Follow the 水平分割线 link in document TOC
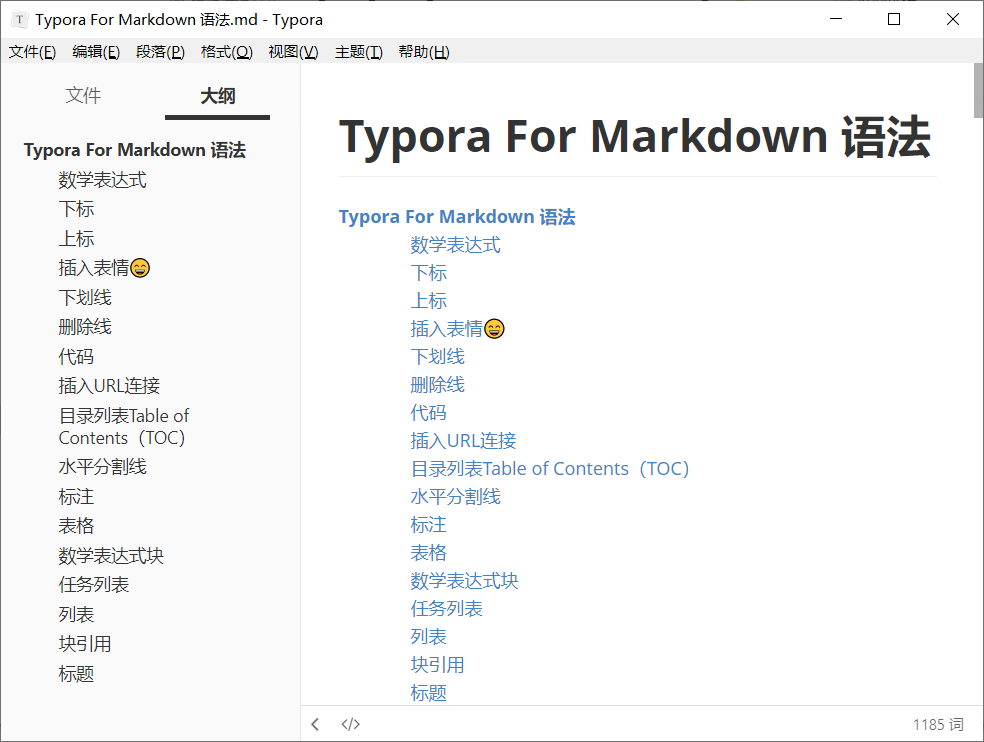Screen dimensions: 984x742 click(x=456, y=497)
